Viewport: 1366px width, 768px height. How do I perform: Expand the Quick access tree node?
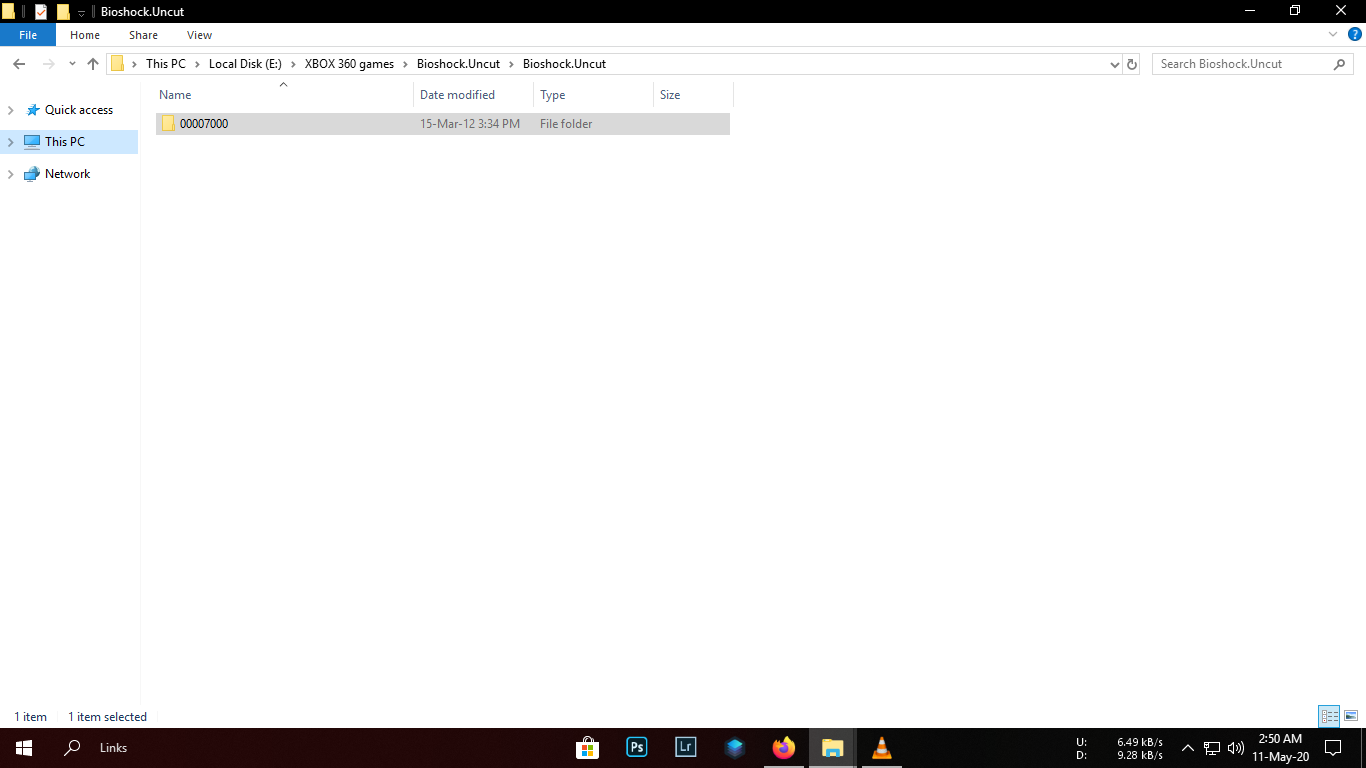(11, 110)
